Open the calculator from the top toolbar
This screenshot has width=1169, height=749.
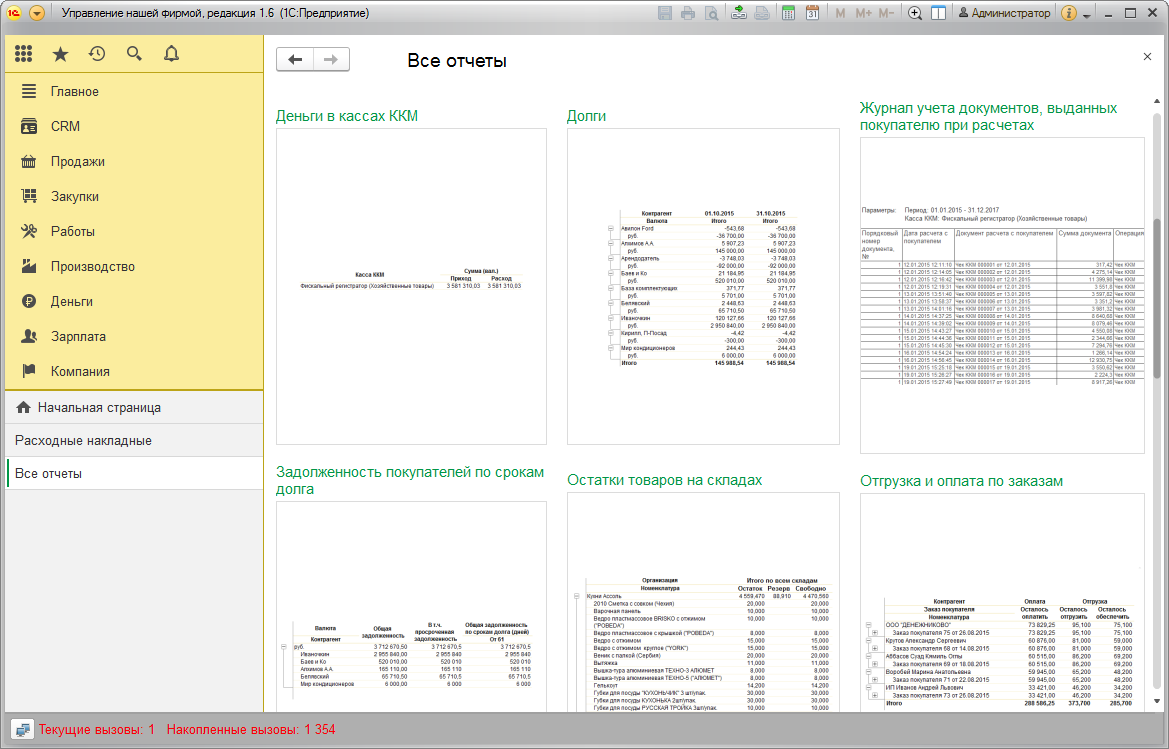click(x=788, y=13)
